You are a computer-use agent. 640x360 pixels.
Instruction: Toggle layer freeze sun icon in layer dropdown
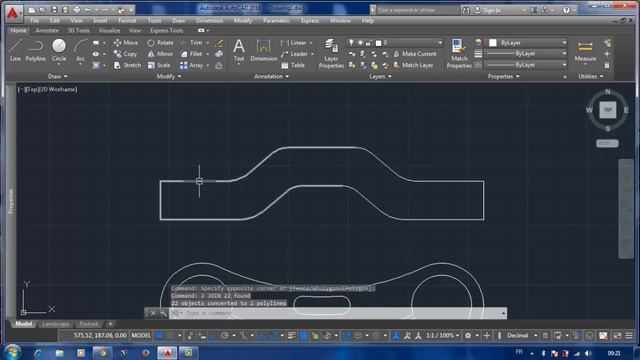(x=360, y=42)
